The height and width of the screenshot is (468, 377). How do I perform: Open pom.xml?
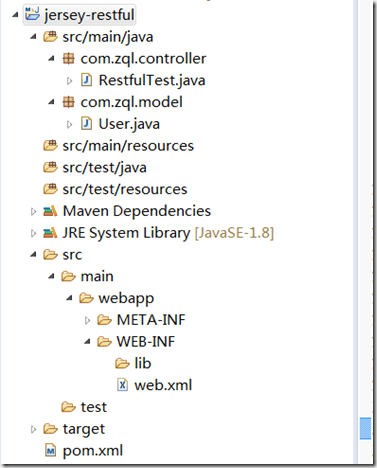point(93,451)
